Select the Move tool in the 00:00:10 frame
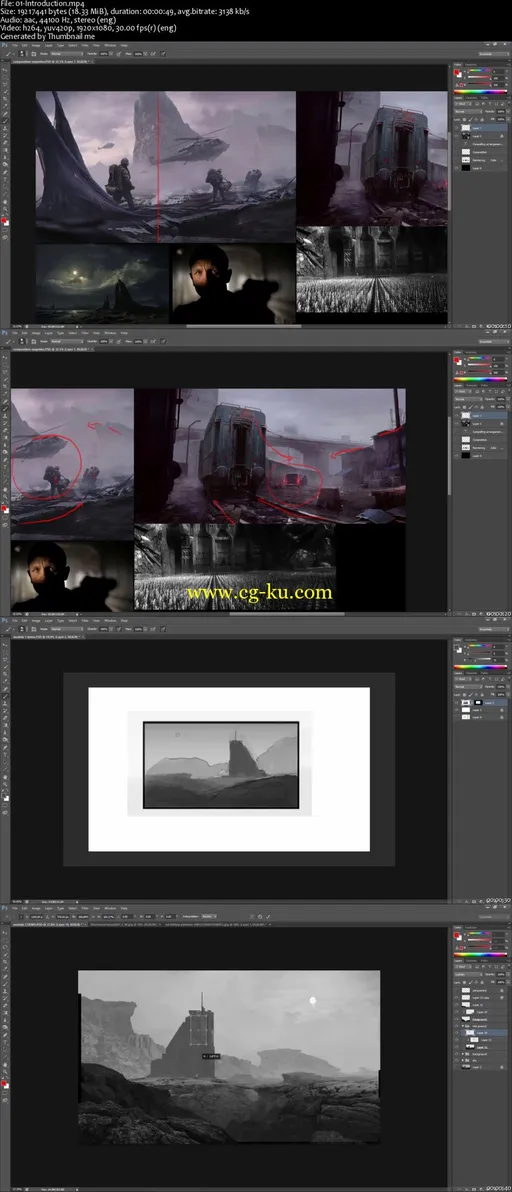Image resolution: width=512 pixels, height=1192 pixels. pos(5,70)
